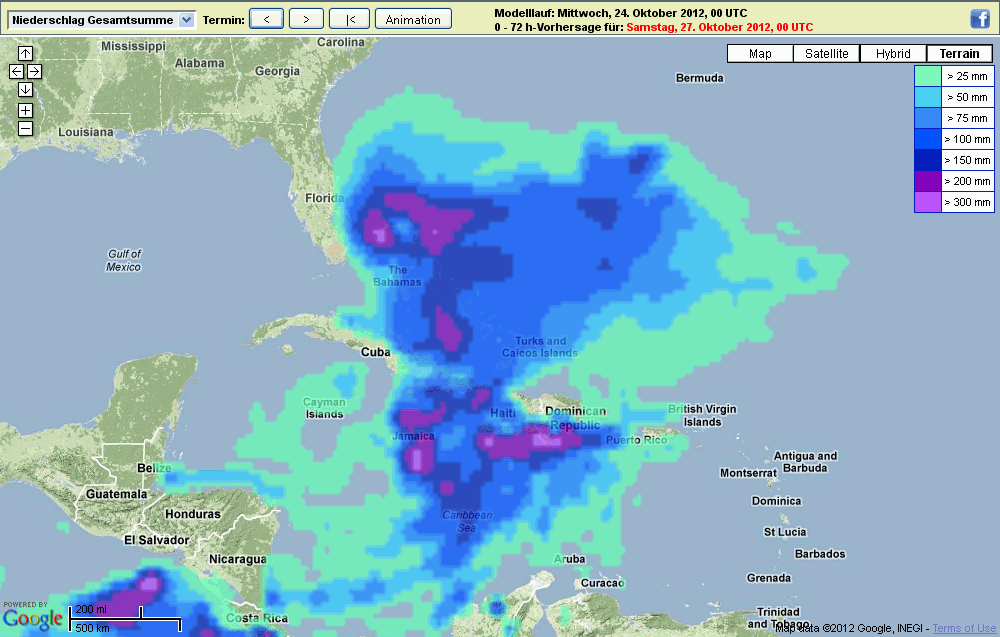Click the Caribbean Sea label

point(467,522)
